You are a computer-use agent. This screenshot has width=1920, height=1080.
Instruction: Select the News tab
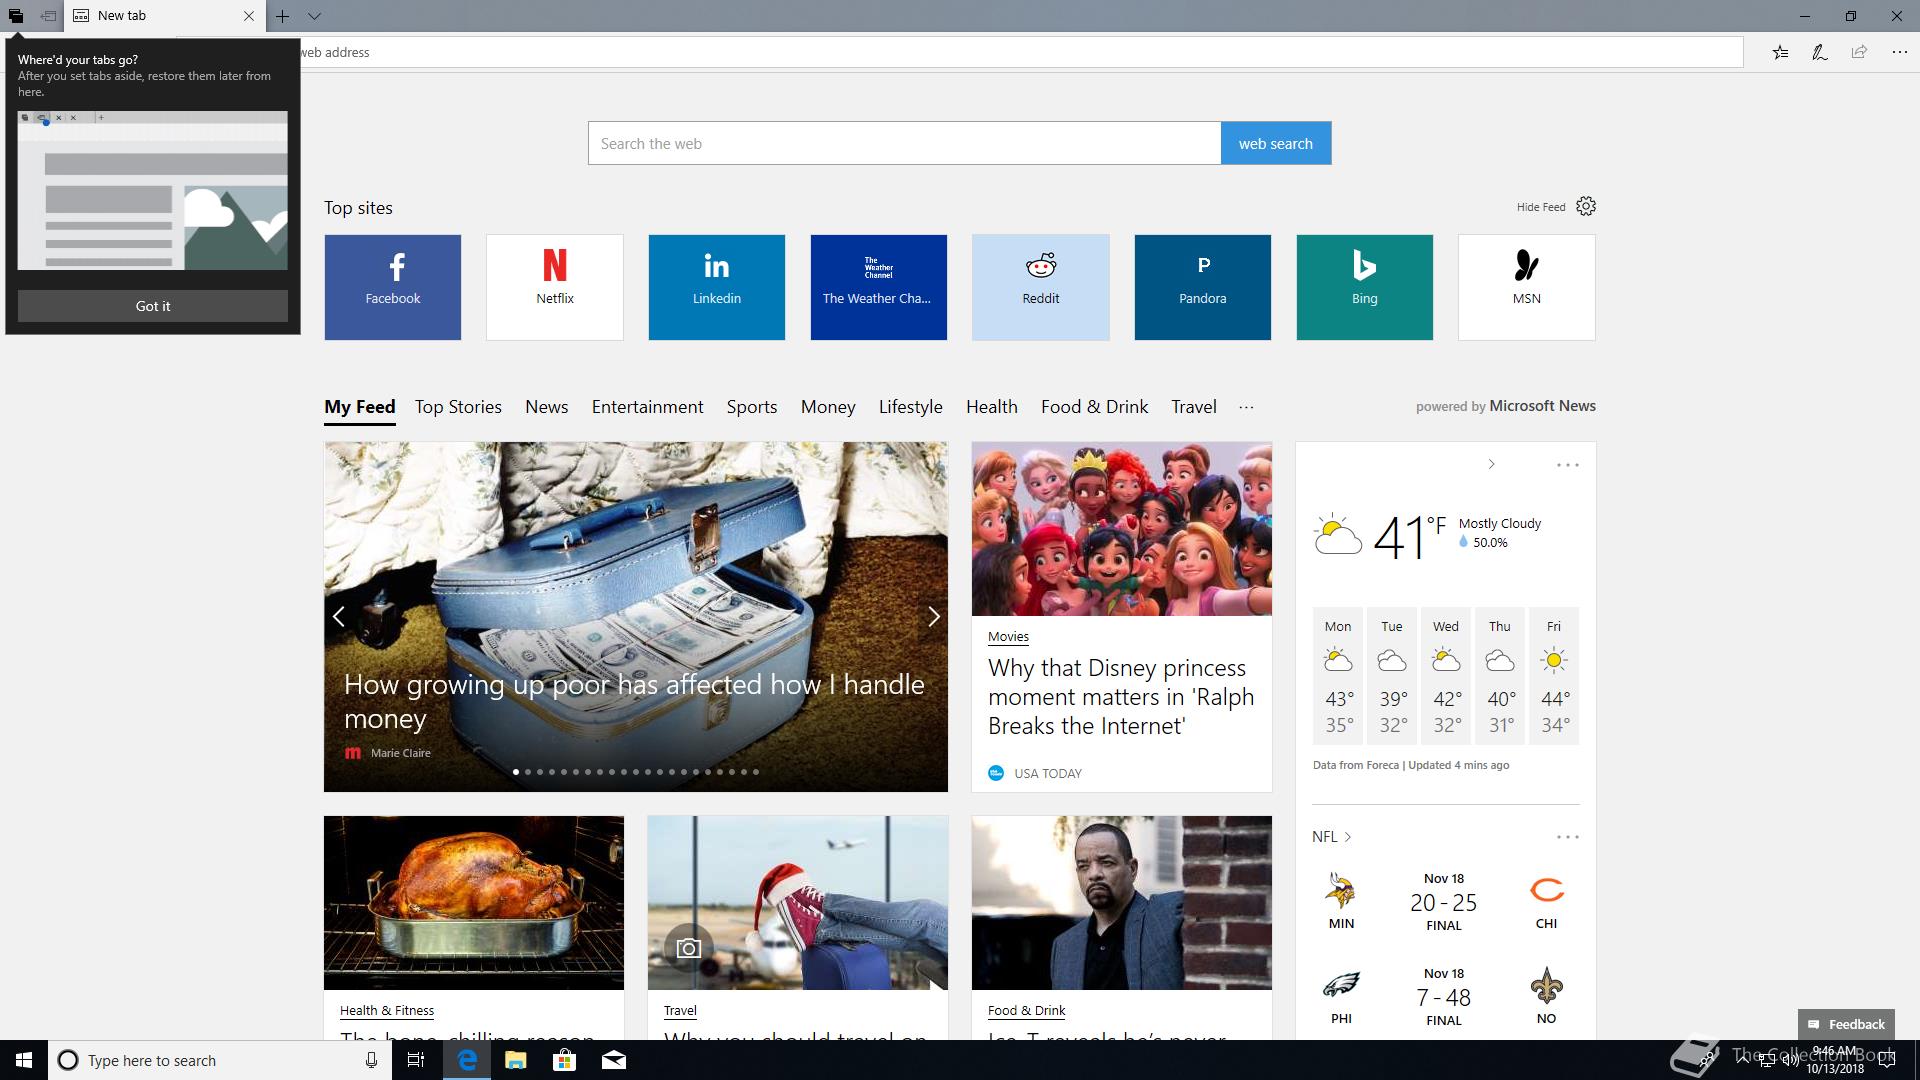click(547, 407)
